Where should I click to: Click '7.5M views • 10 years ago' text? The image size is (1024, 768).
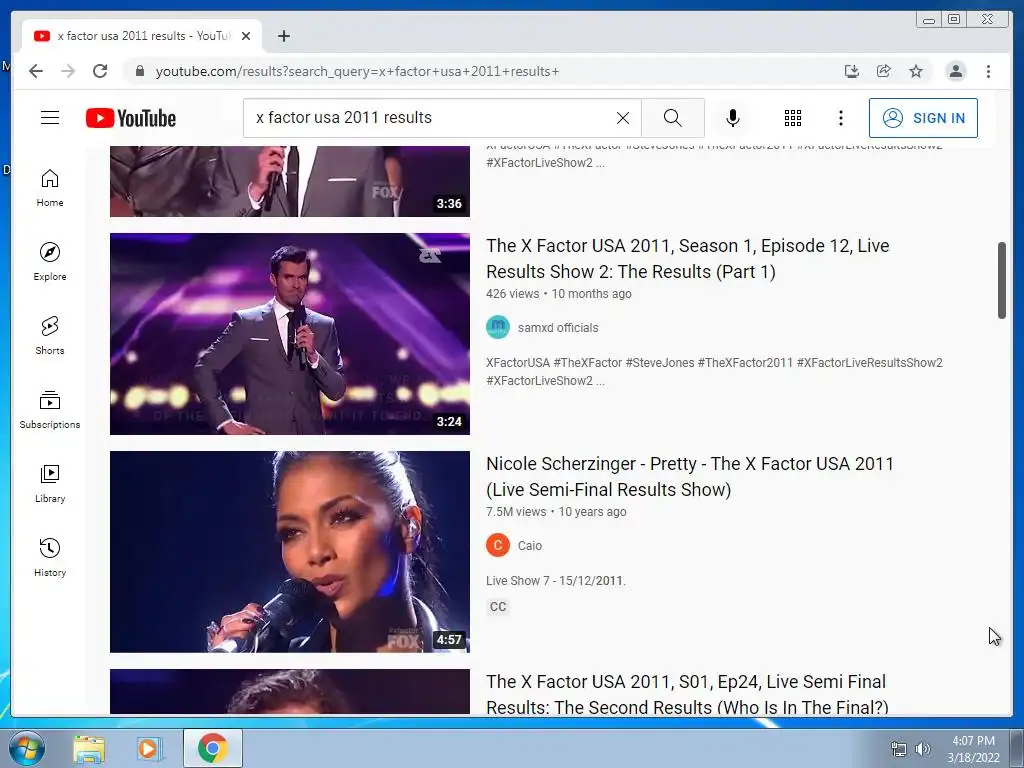(556, 512)
